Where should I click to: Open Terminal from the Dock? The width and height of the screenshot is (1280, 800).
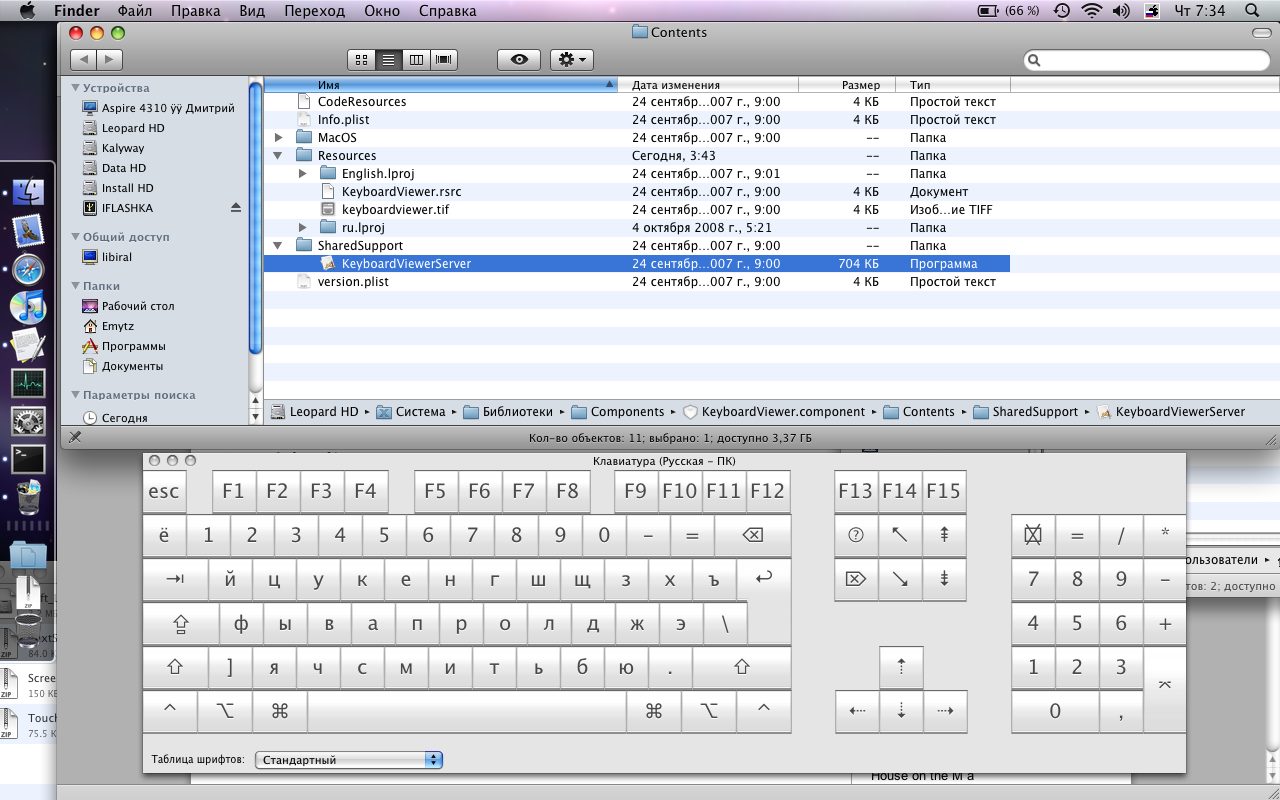click(28, 459)
